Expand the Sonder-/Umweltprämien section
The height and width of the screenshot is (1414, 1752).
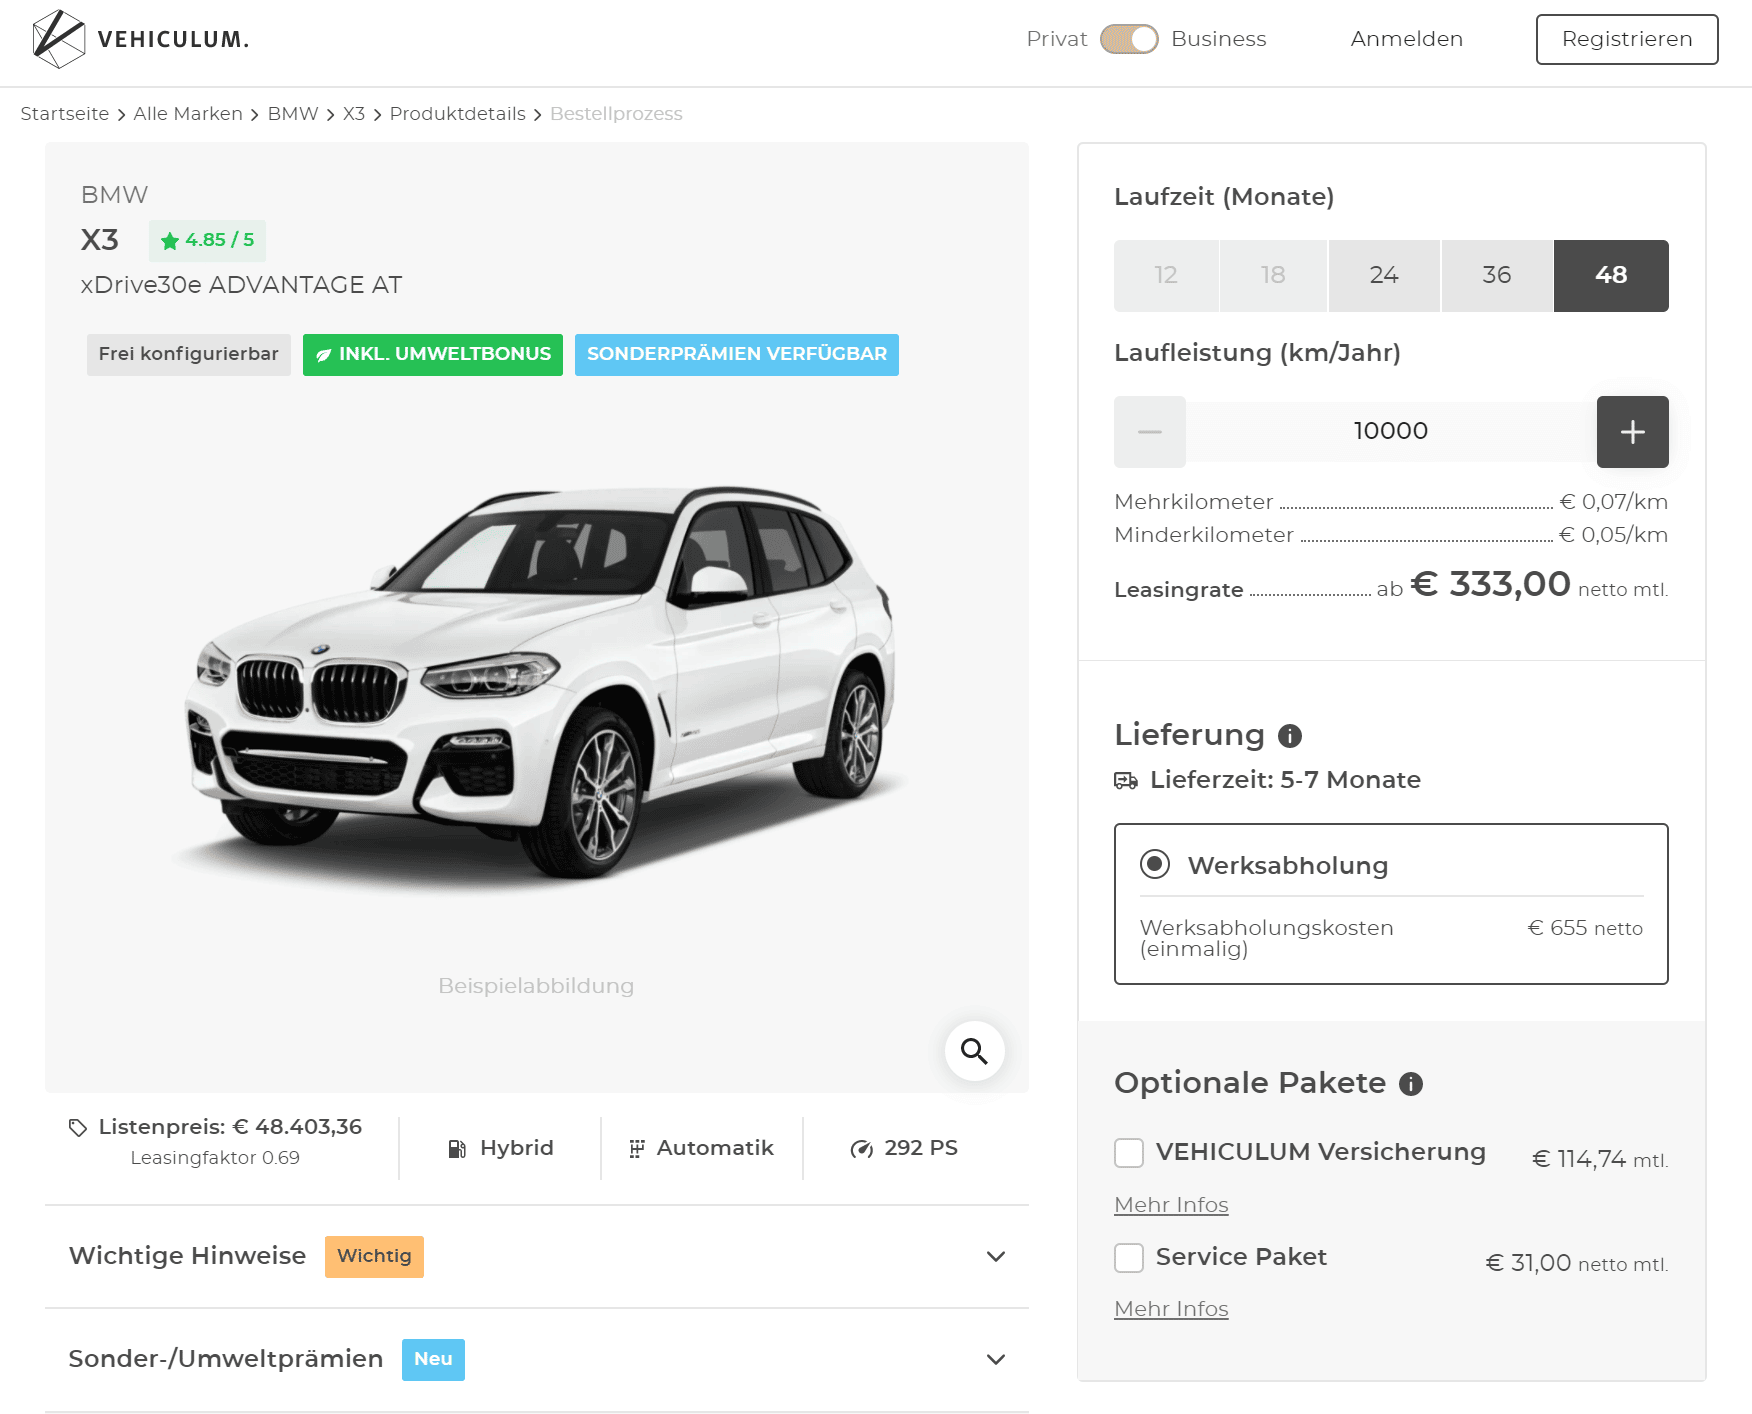(x=537, y=1360)
